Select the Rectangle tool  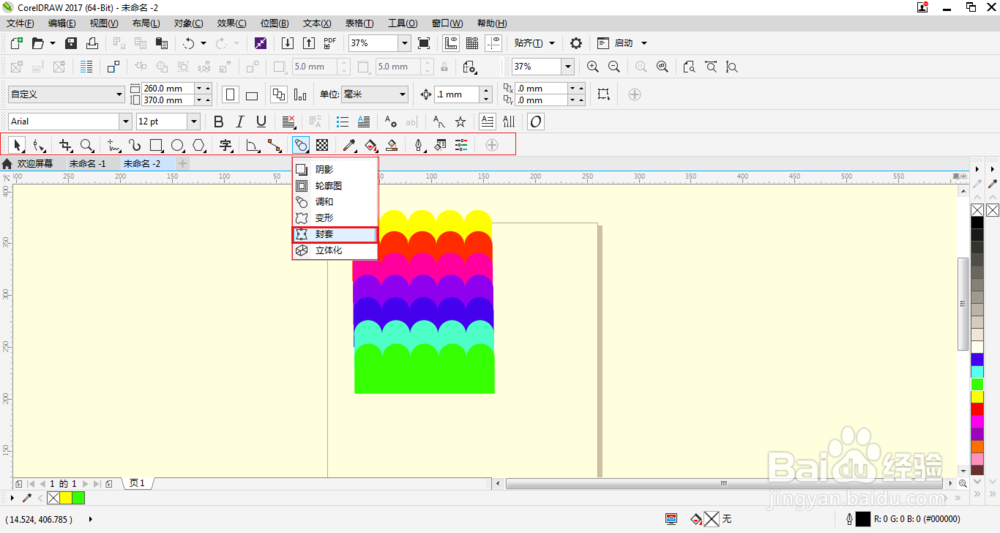156,145
